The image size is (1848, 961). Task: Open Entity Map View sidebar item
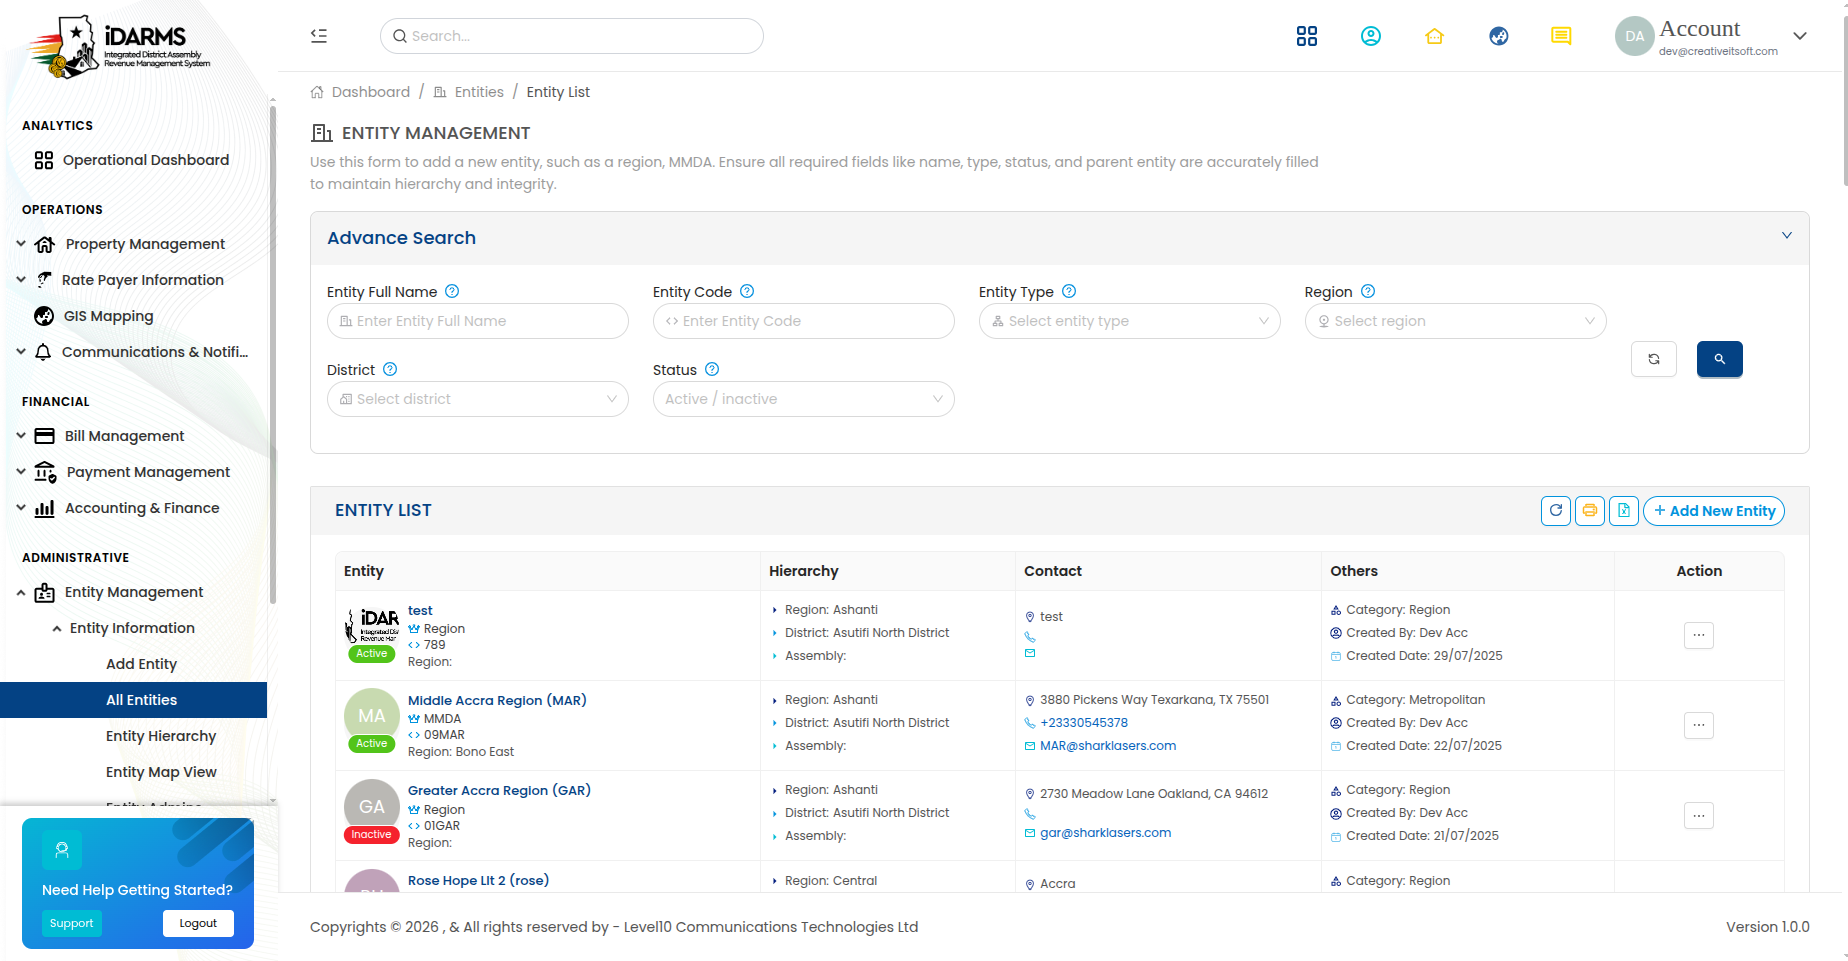(x=161, y=772)
